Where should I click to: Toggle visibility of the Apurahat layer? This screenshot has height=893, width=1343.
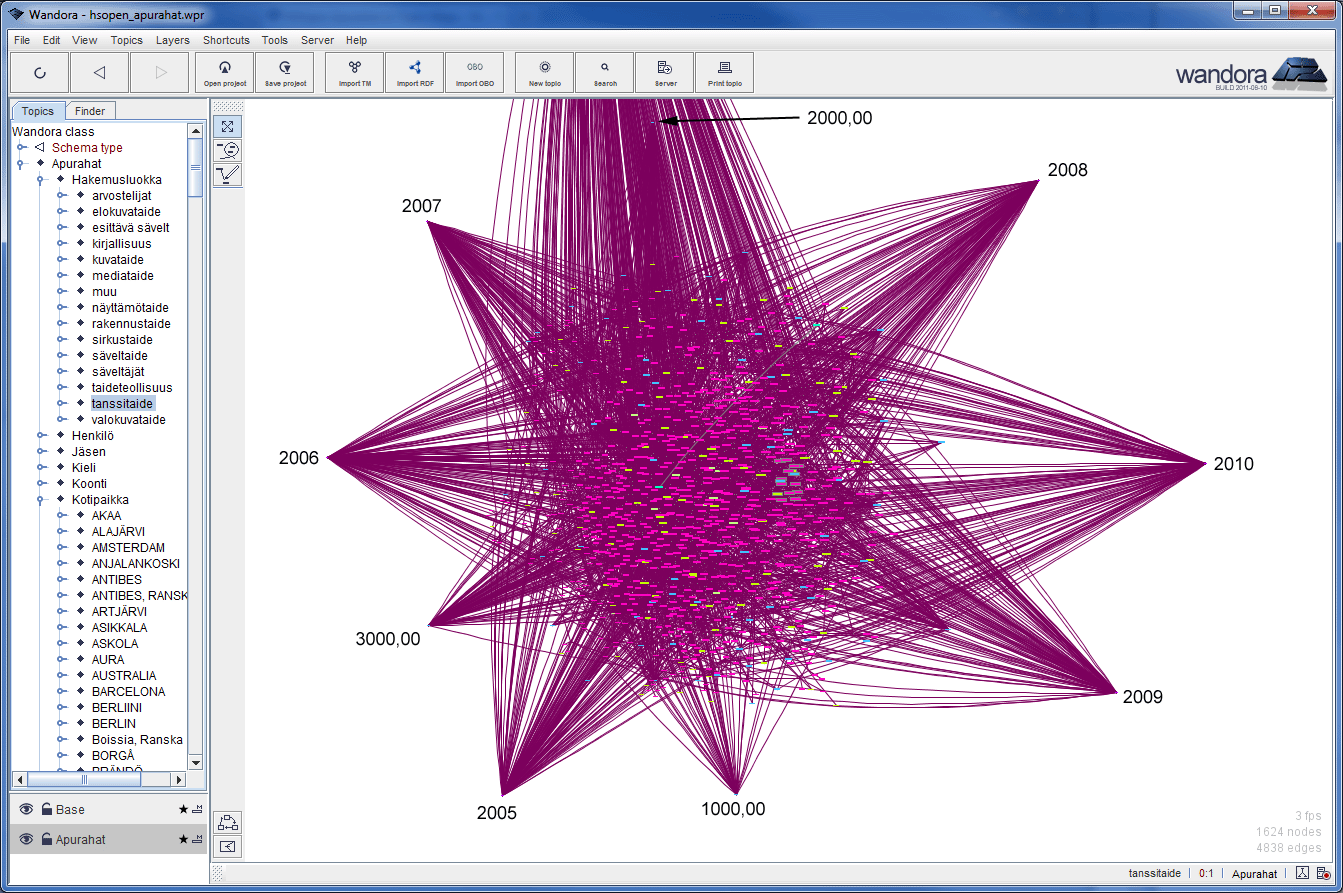26,839
